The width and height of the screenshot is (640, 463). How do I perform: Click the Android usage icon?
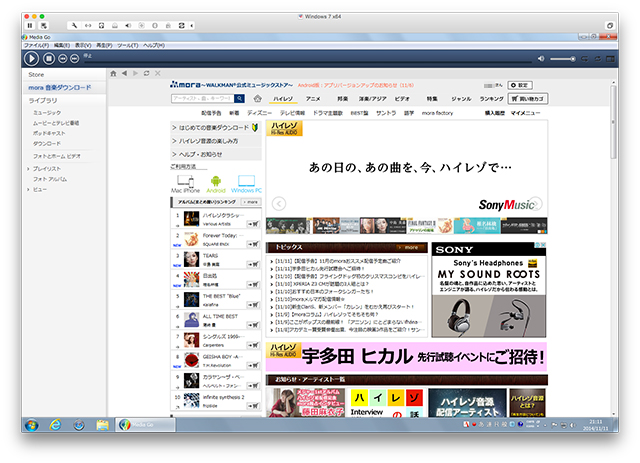(x=216, y=184)
